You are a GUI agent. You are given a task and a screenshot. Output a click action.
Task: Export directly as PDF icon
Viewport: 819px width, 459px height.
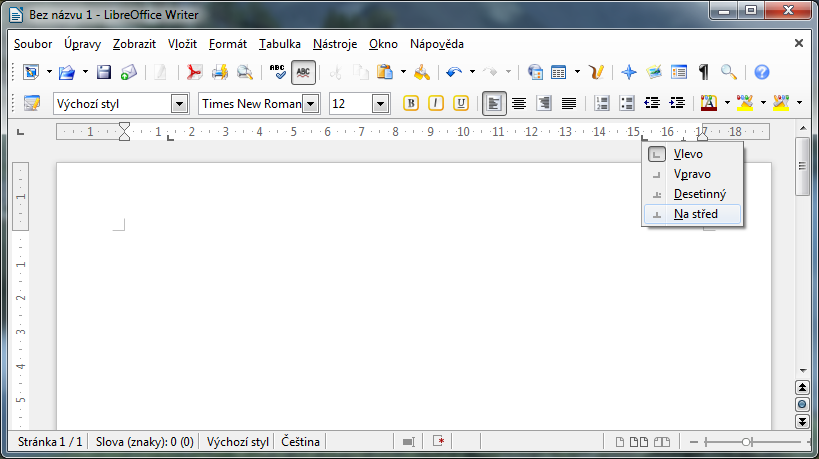point(194,72)
